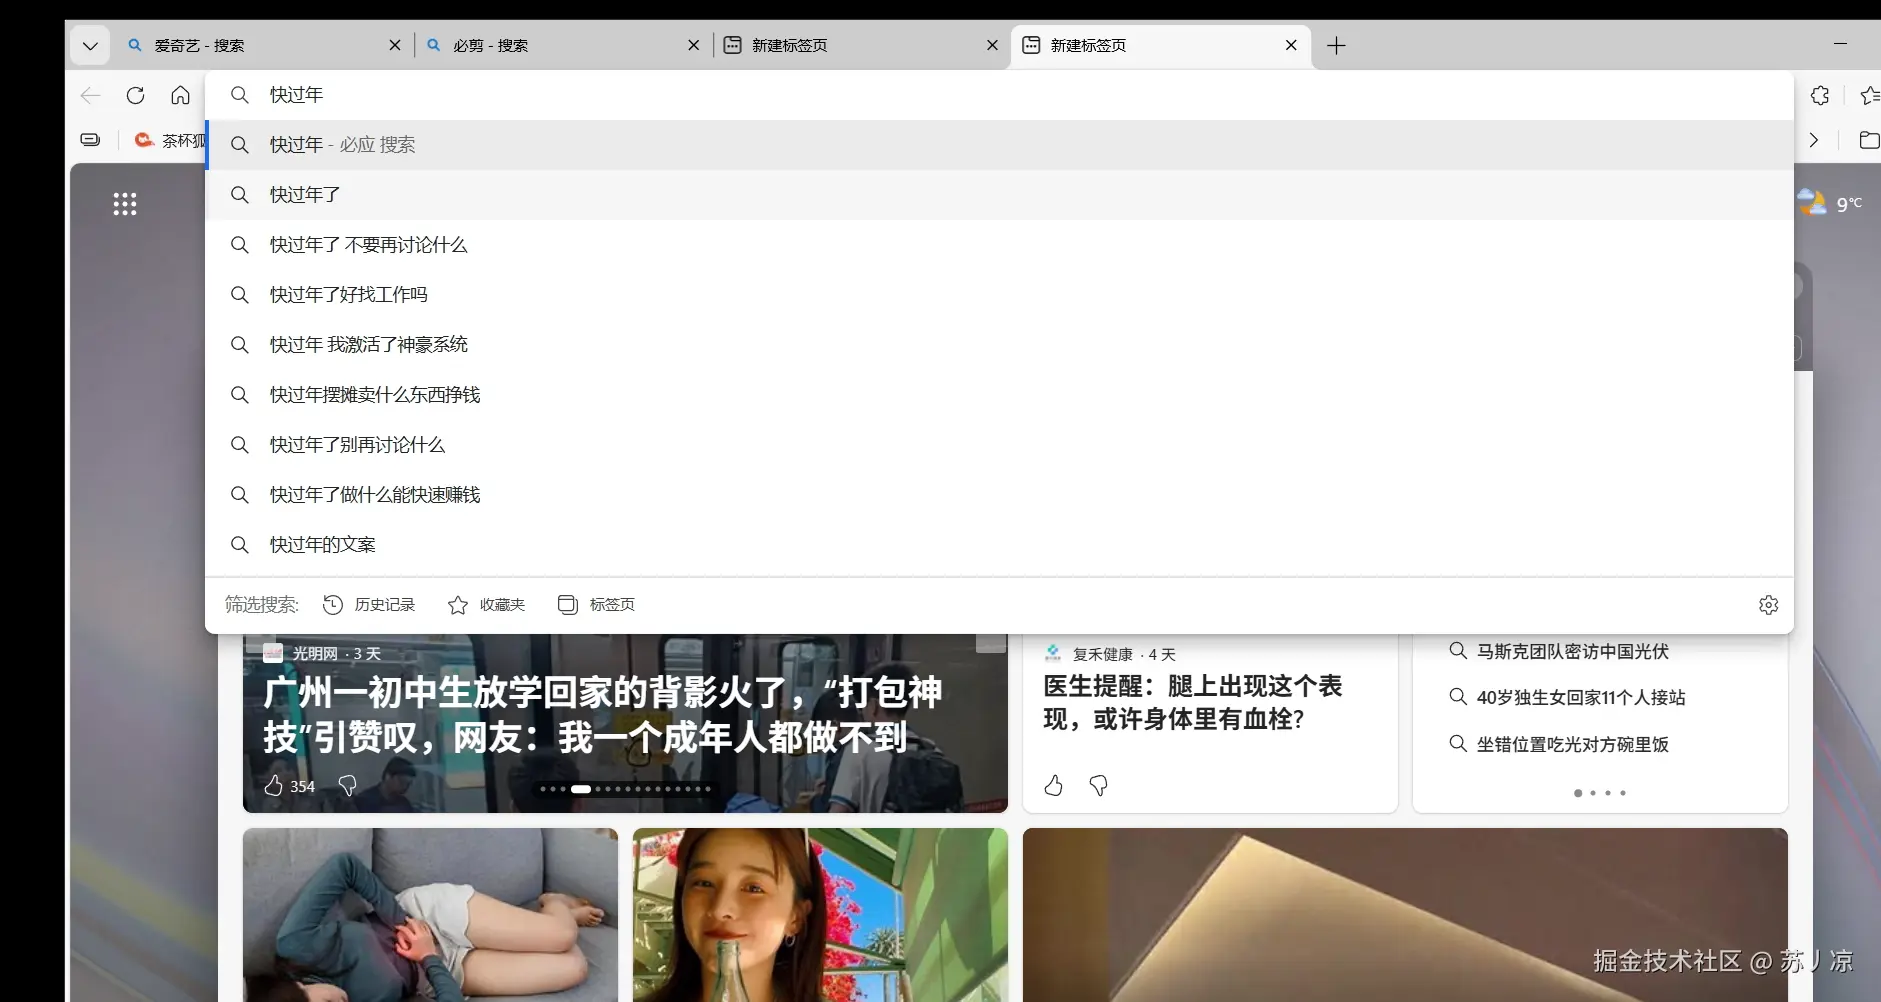Select suggestion 快过年了
The width and height of the screenshot is (1881, 1002).
pos(999,195)
